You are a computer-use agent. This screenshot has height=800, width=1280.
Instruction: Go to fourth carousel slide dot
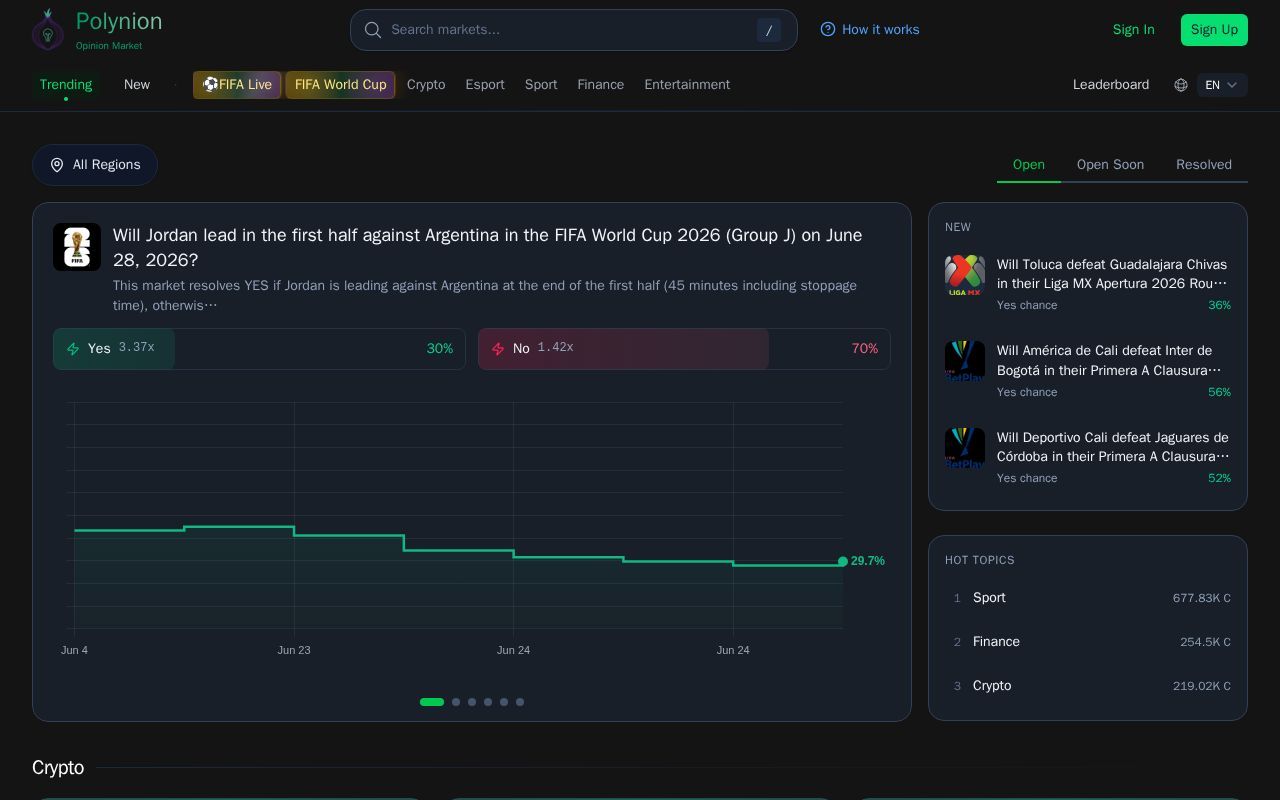[x=488, y=702]
